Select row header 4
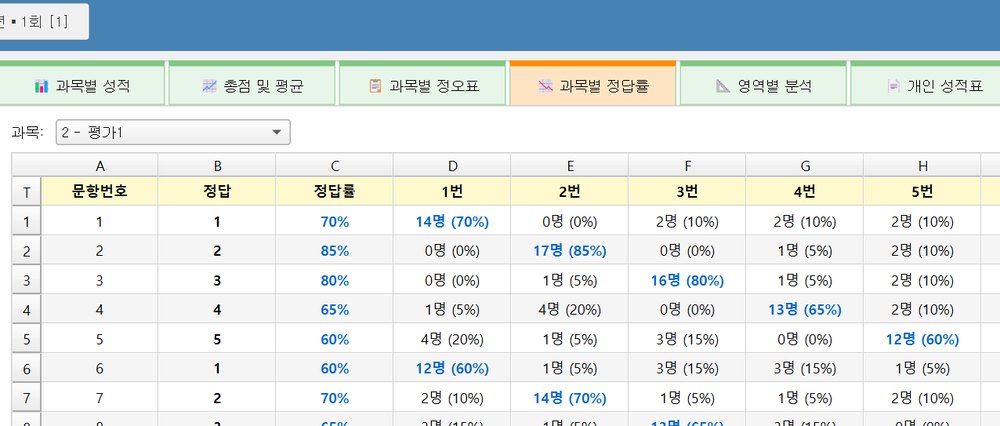Viewport: 1000px width, 426px height. click(26, 310)
